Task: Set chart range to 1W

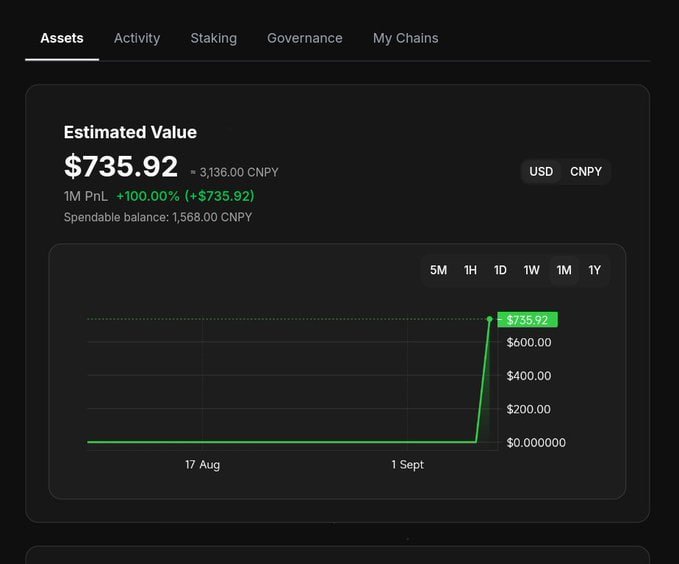Action: click(x=531, y=270)
